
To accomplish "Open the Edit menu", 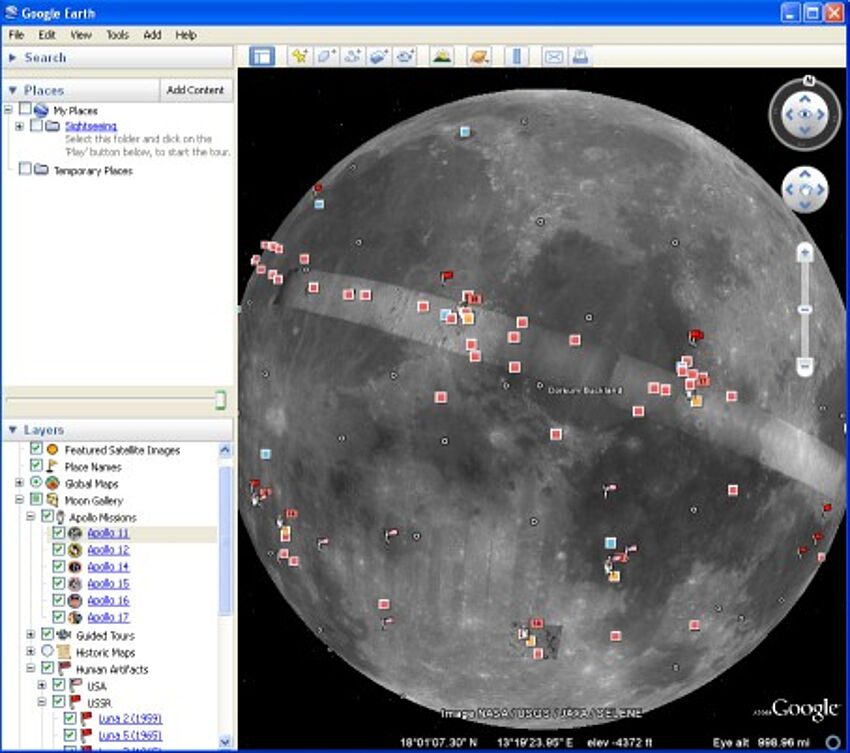I will [47, 35].
